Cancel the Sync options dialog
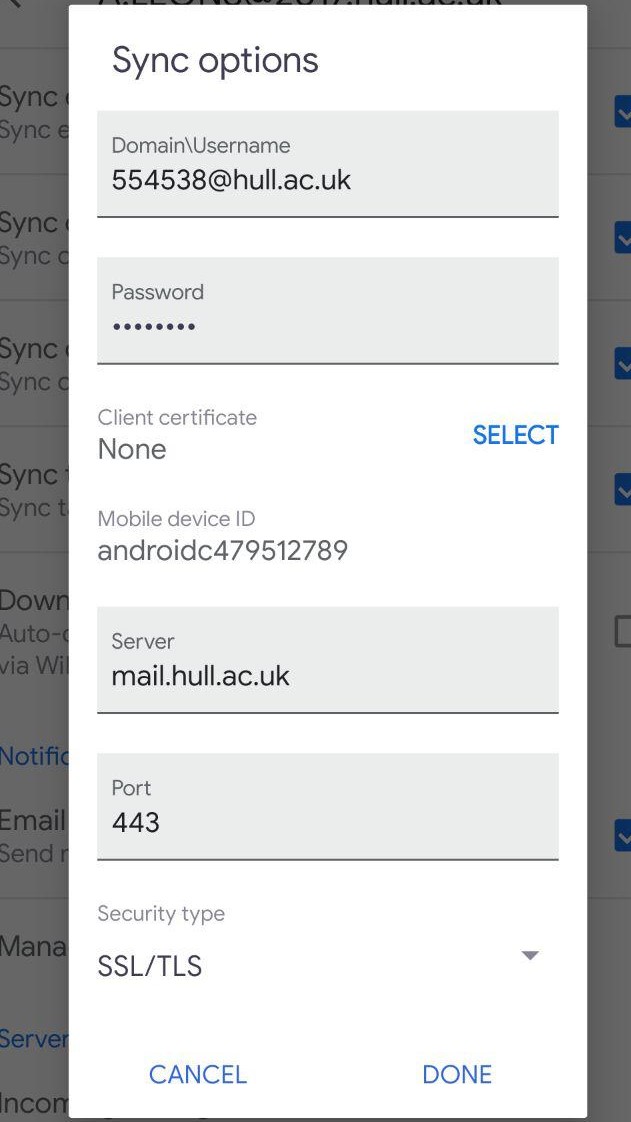 pyautogui.click(x=197, y=1074)
